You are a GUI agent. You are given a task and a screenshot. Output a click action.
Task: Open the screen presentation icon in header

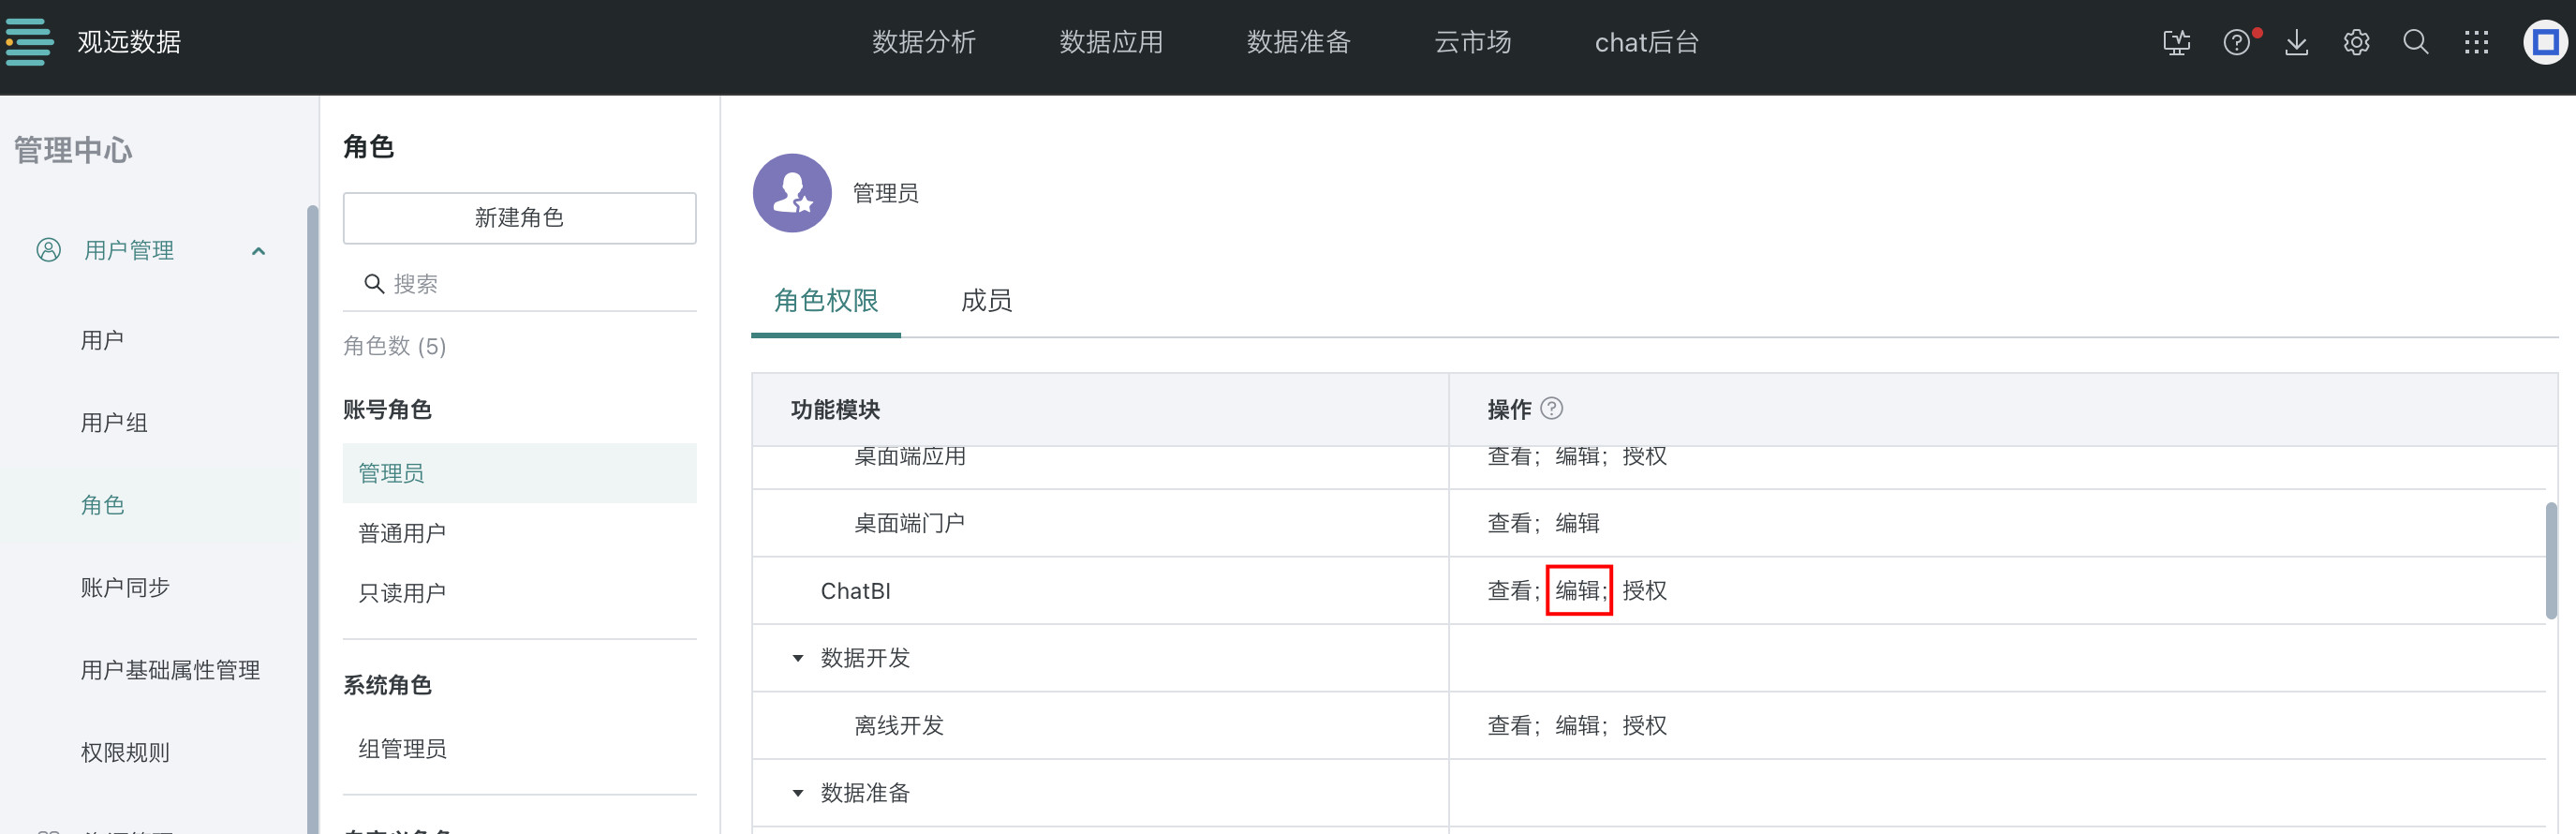(x=2176, y=42)
